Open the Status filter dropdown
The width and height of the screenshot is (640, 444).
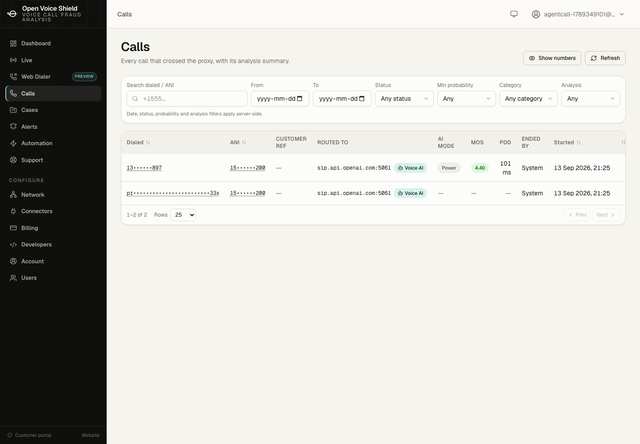click(x=404, y=99)
